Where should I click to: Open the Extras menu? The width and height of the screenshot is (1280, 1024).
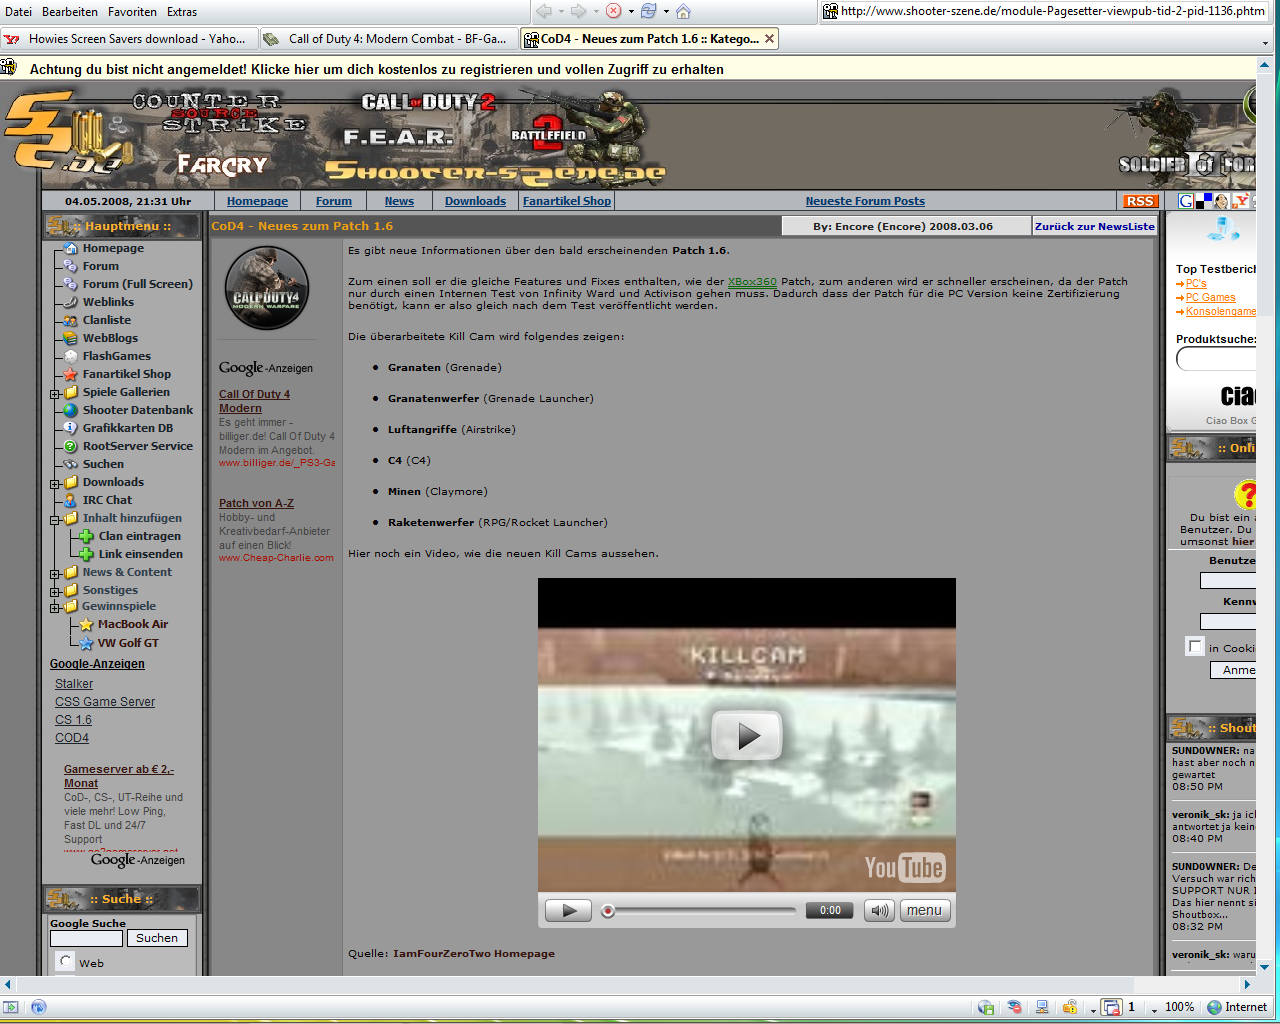tap(182, 12)
